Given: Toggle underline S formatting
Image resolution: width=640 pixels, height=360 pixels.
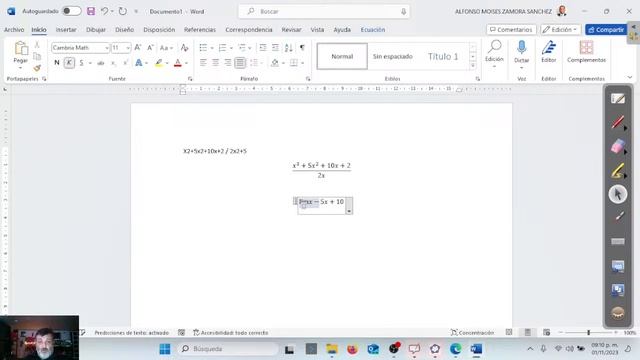Looking at the screenshot, I should 82,63.
